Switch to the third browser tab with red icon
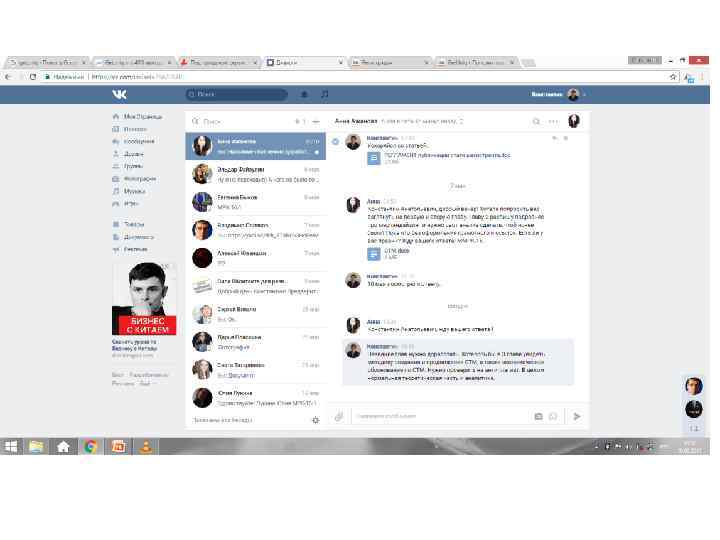The width and height of the screenshot is (720, 540). pos(219,62)
